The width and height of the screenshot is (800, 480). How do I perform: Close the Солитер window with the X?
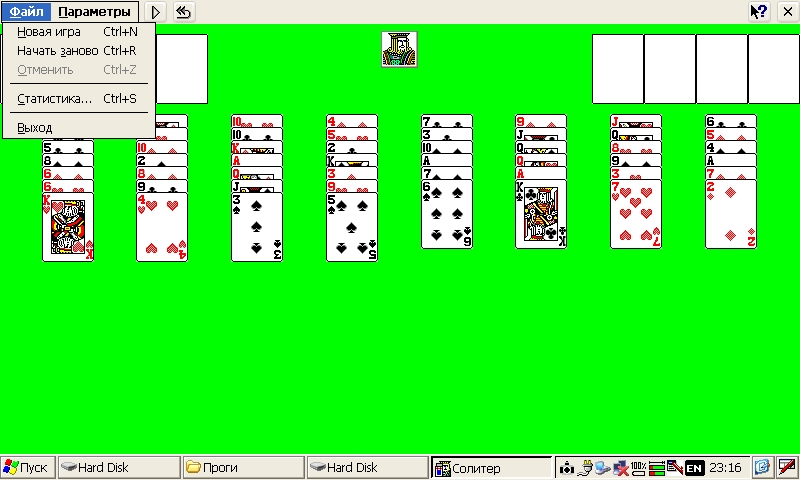click(x=787, y=11)
